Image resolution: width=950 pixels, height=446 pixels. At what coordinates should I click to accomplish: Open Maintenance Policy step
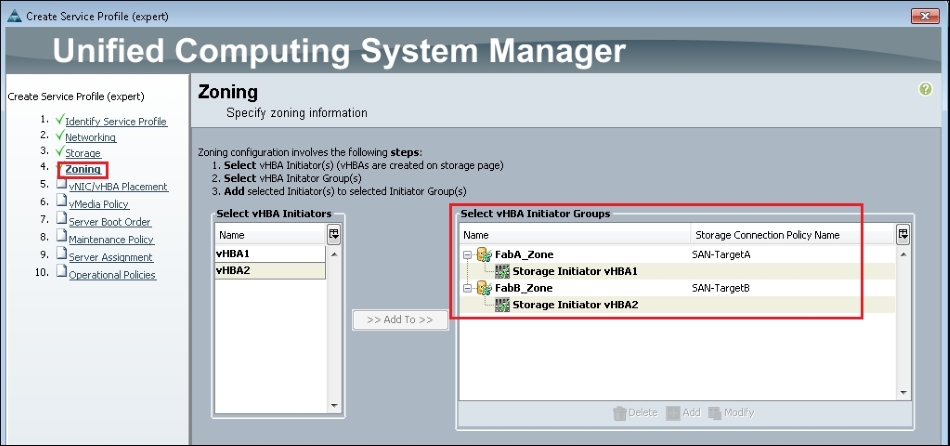[111, 240]
